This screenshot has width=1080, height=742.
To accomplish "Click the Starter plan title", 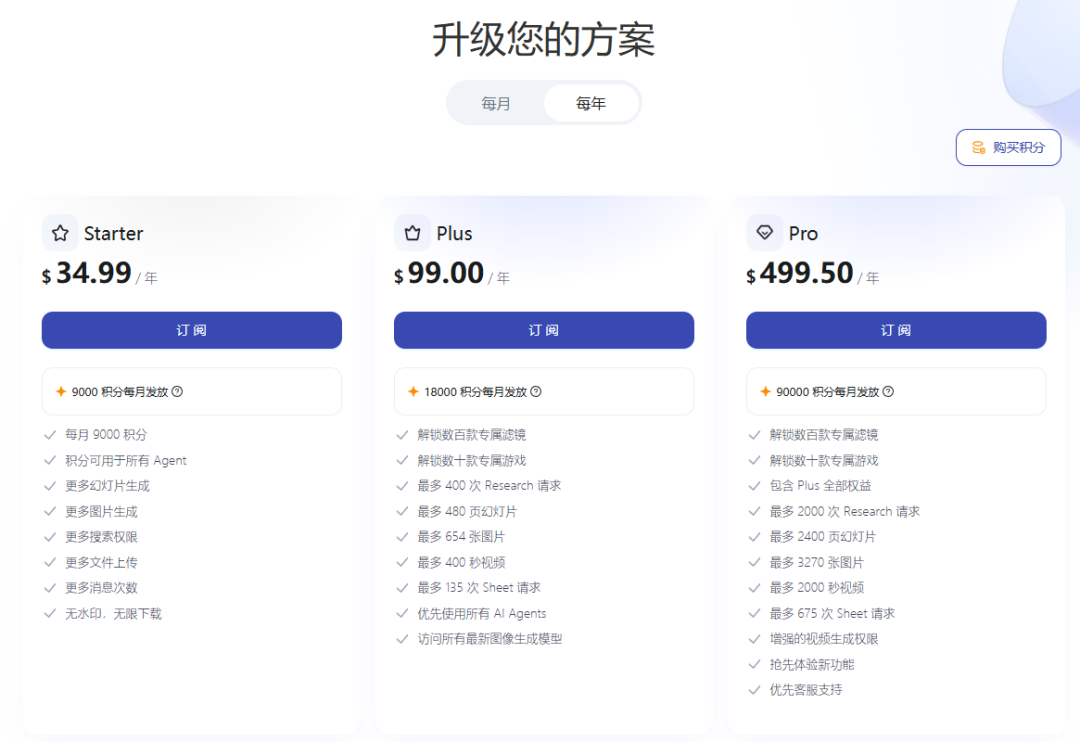I will pyautogui.click(x=114, y=234).
